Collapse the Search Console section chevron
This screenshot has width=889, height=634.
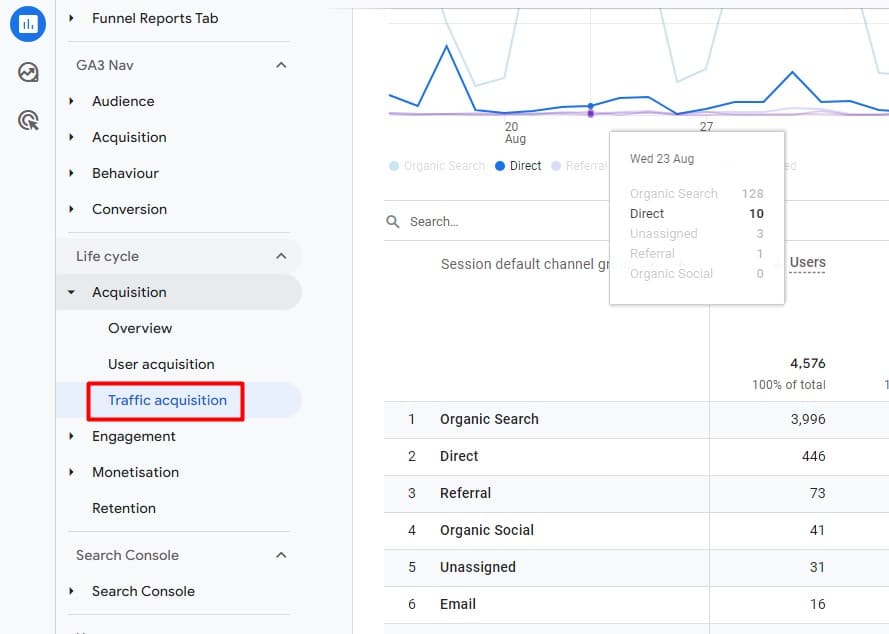point(281,555)
